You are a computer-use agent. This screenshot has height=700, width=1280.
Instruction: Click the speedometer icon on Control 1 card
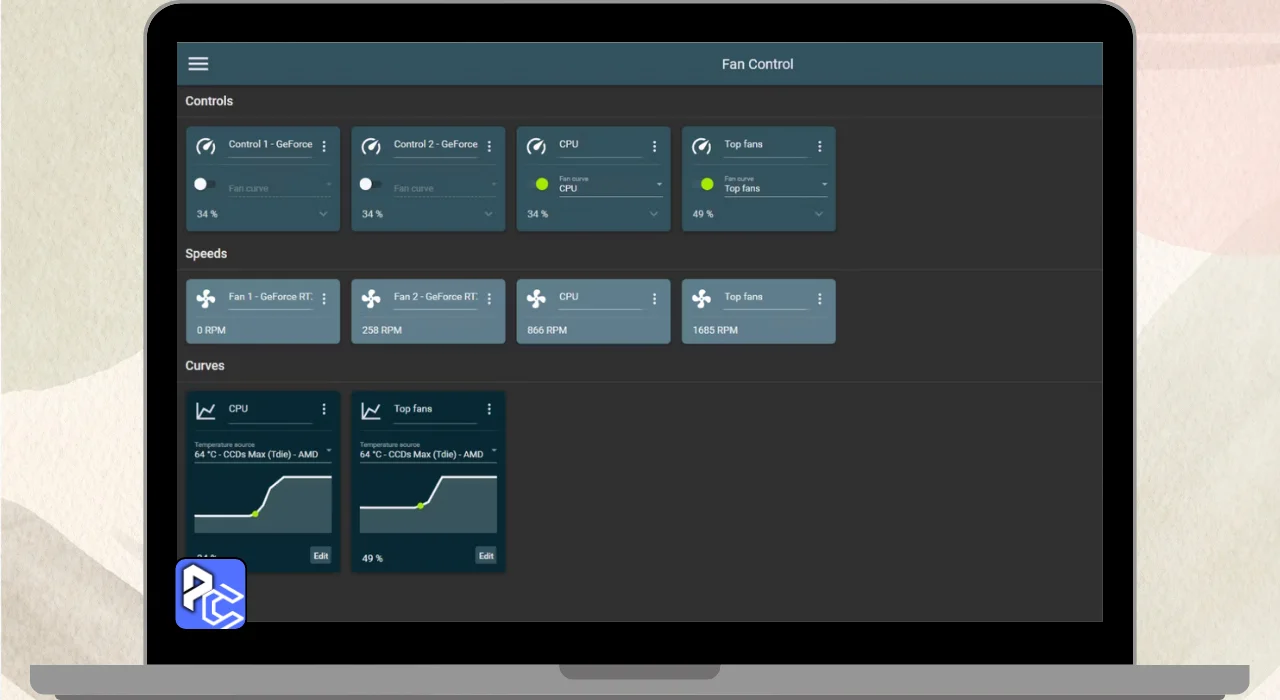click(x=206, y=146)
